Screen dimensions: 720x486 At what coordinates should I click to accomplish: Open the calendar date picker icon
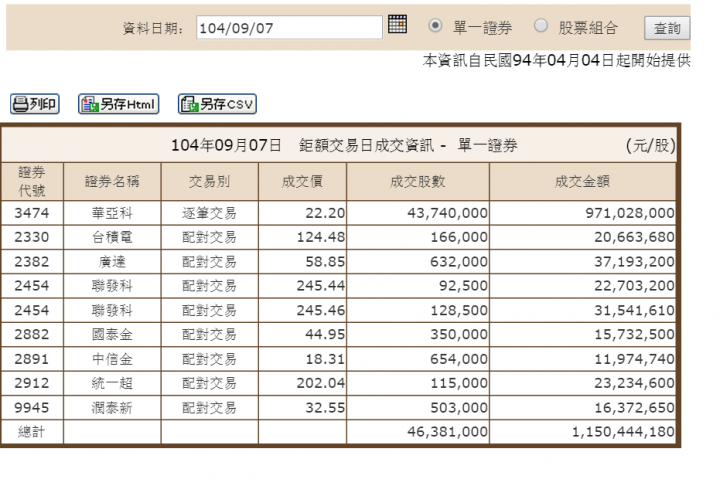tap(397, 24)
